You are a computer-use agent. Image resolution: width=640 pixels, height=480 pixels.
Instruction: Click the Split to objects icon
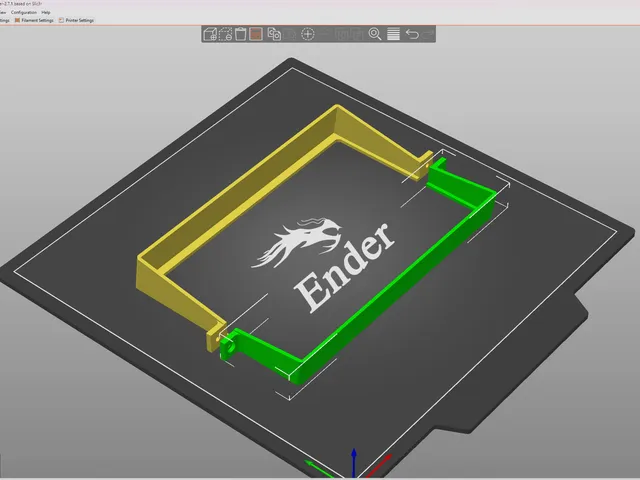[x=342, y=34]
